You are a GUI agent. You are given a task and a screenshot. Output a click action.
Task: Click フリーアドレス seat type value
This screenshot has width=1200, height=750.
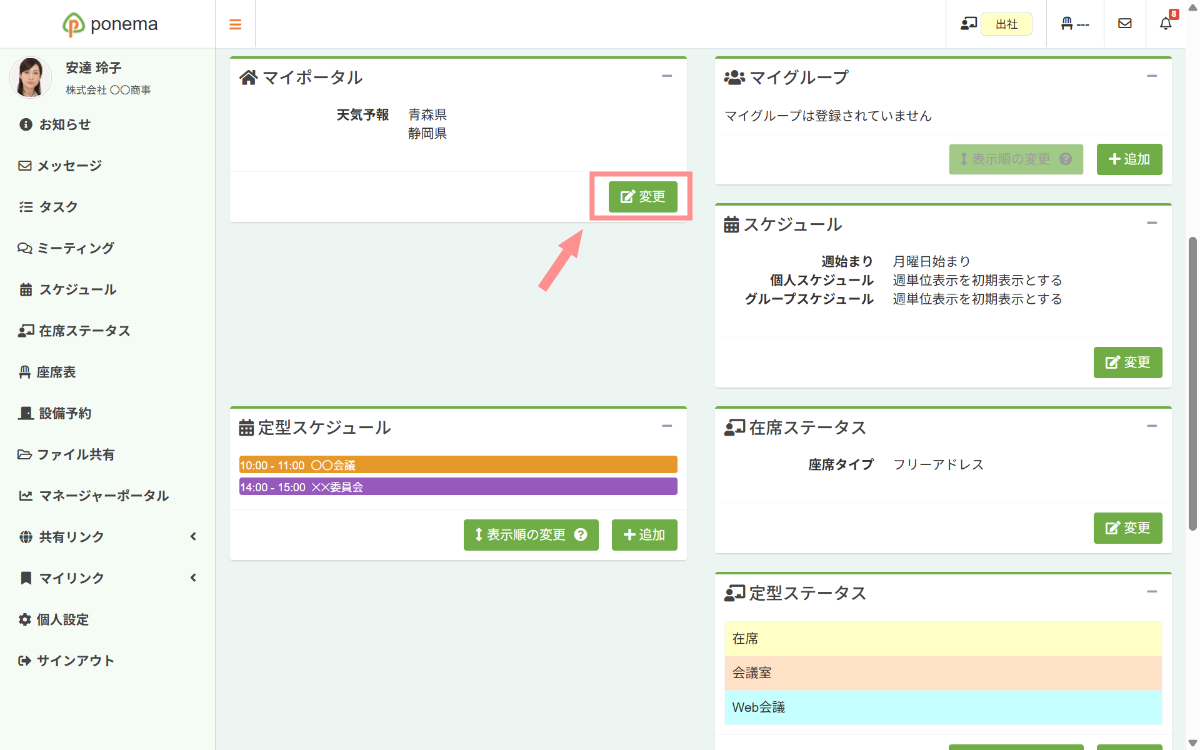point(938,465)
